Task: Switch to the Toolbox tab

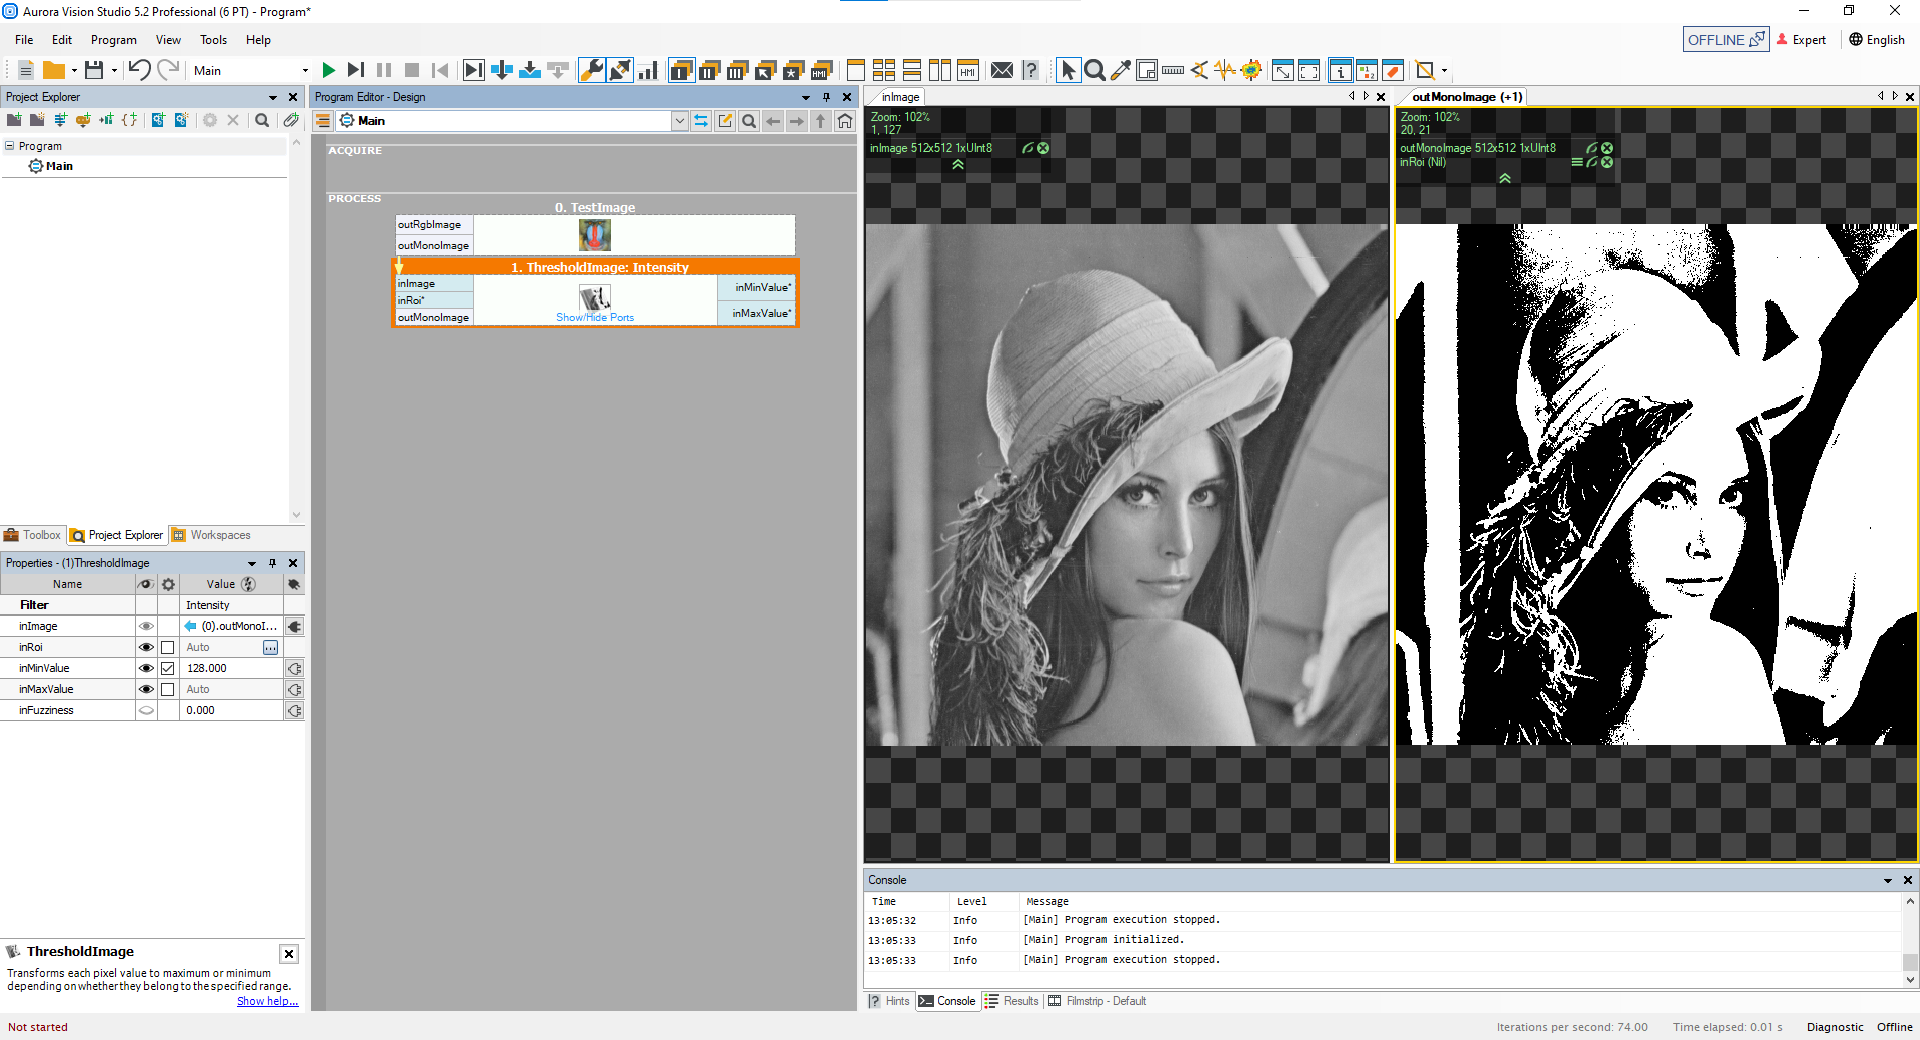Action: (x=33, y=535)
